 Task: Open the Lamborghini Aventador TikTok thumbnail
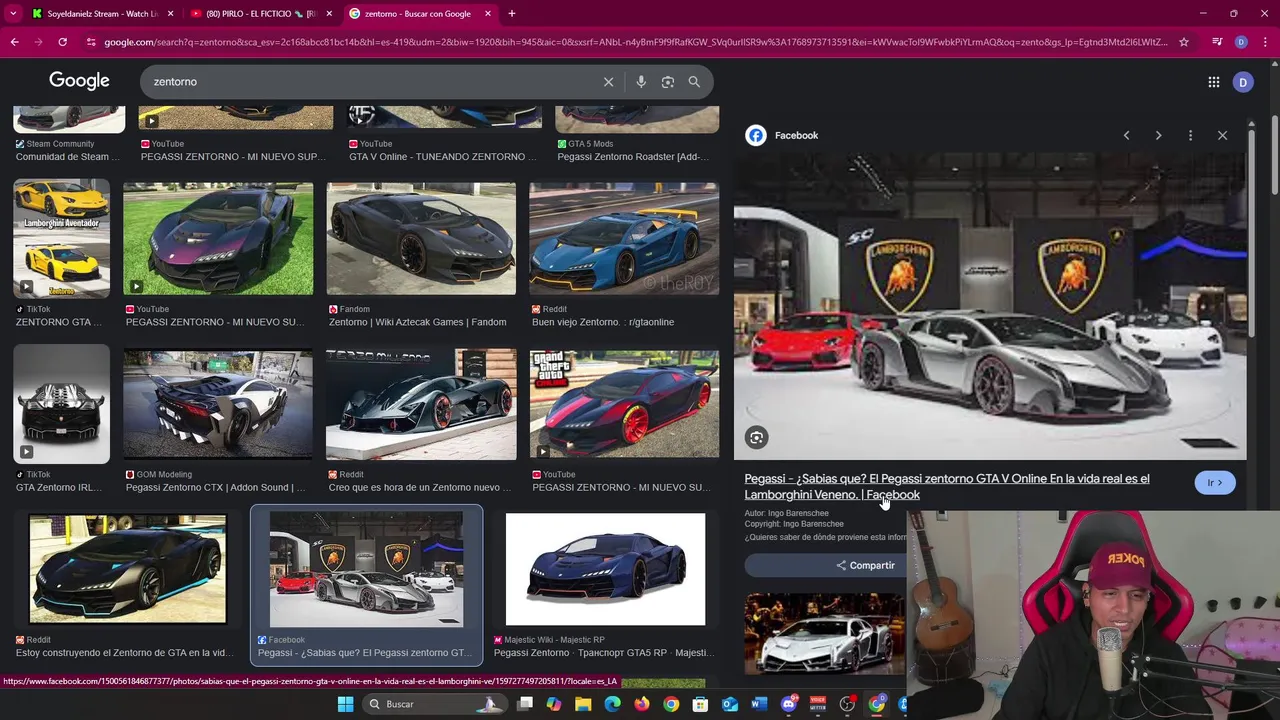point(62,239)
